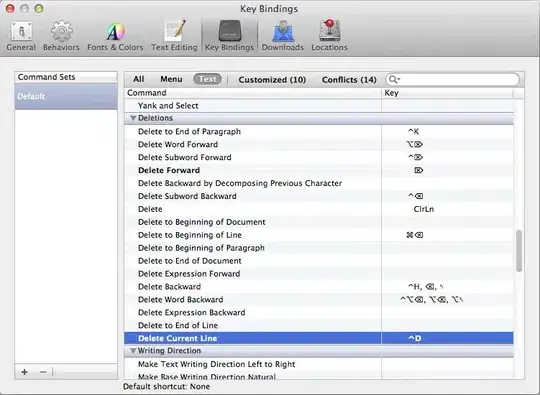
Task: Open the search options dropdown arrow
Action: click(x=398, y=79)
